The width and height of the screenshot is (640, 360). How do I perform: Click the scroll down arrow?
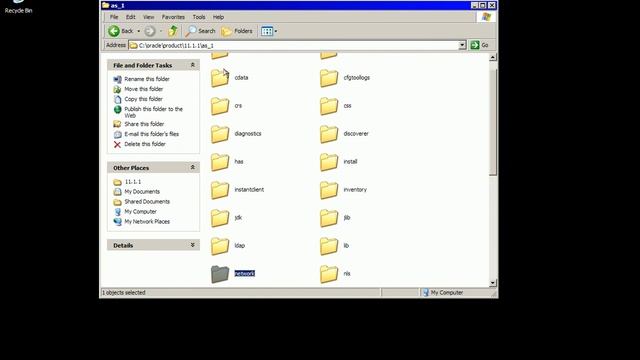point(493,282)
